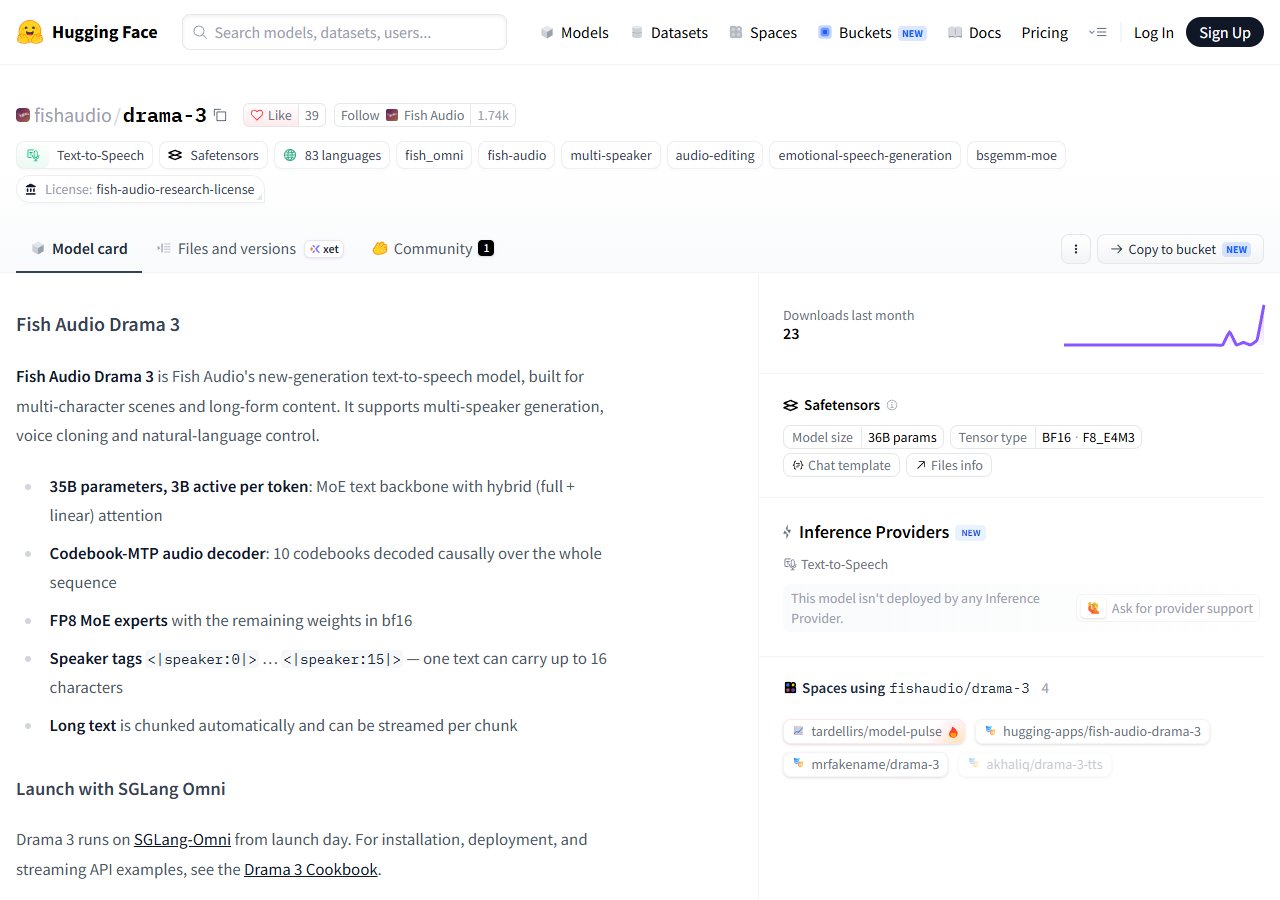Click the Sign Up button

tap(1225, 32)
